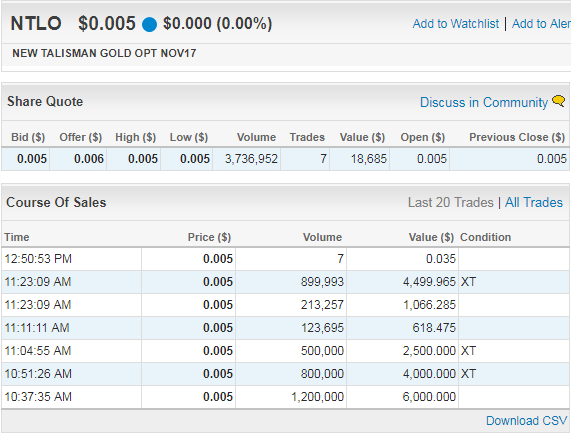Click the 800,000 trade volume
This screenshot has width=571, height=433.
tap(322, 374)
